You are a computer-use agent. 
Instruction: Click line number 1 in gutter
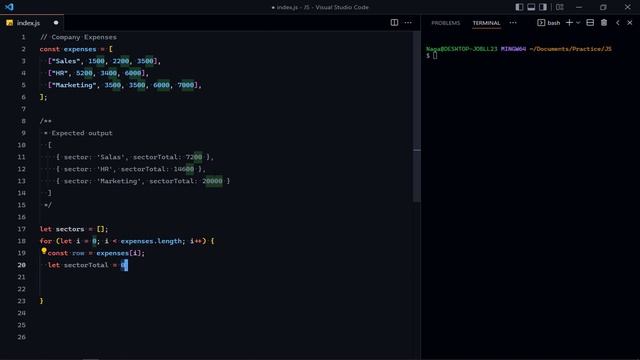(x=23, y=37)
